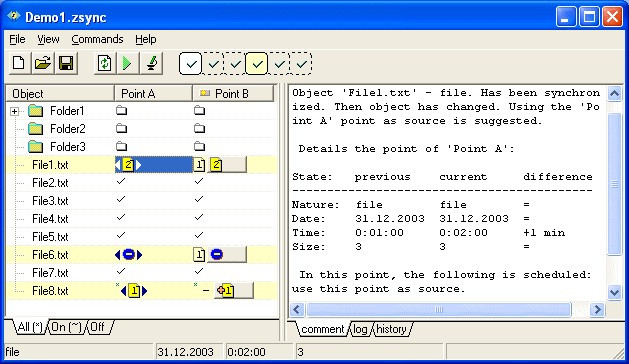Click the comment pane scroll up arrow
629x364 pixels.
click(x=615, y=94)
